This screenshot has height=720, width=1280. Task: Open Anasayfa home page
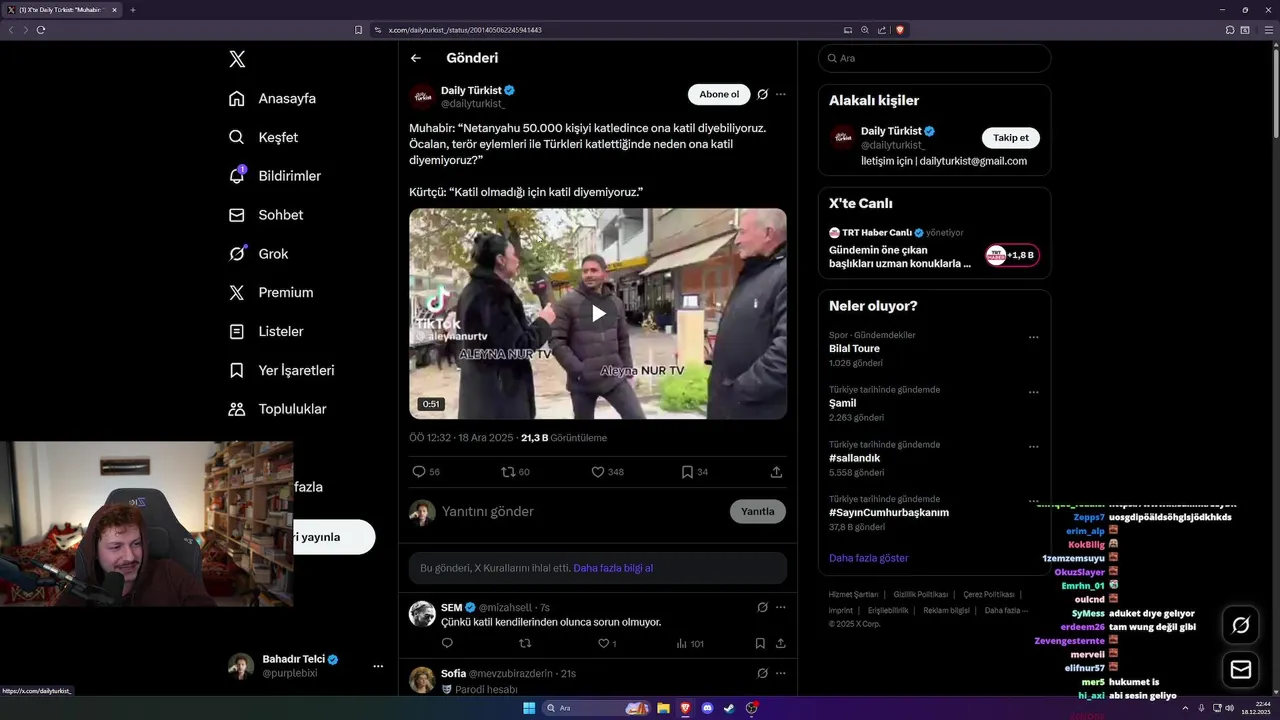272,98
